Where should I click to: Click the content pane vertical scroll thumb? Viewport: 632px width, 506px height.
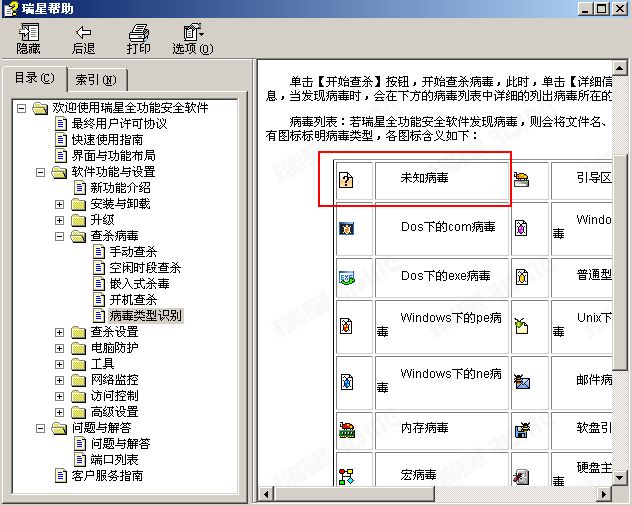pos(619,262)
